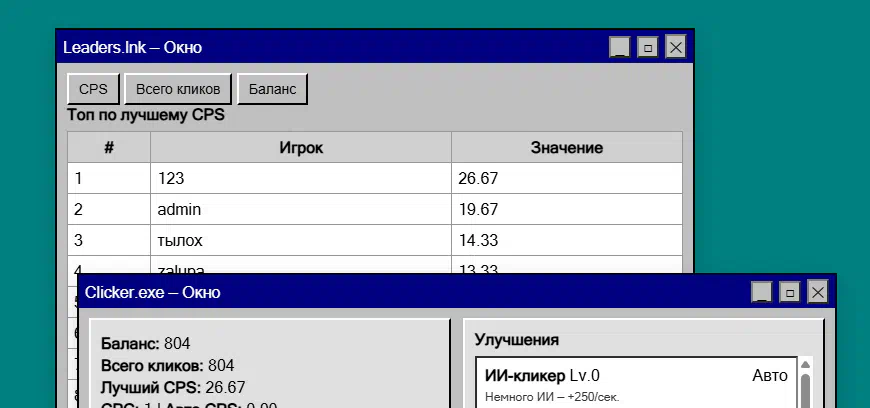
Task: Close the Clicker.exe window
Action: [x=818, y=292]
